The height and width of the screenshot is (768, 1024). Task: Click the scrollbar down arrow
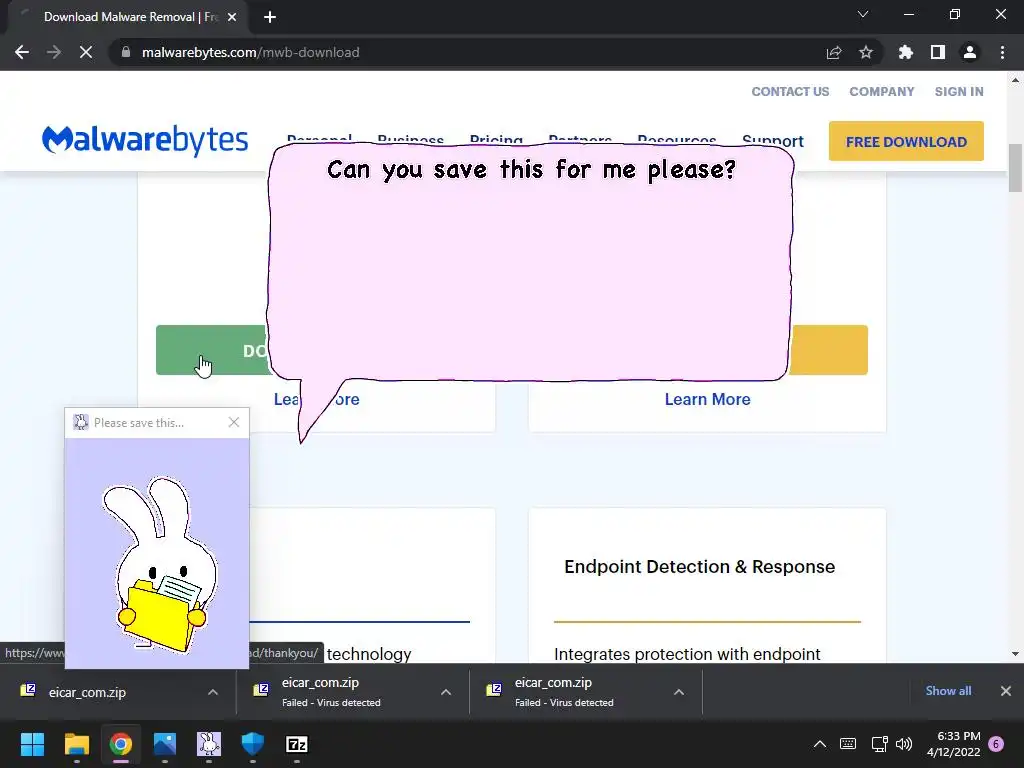[x=1015, y=654]
